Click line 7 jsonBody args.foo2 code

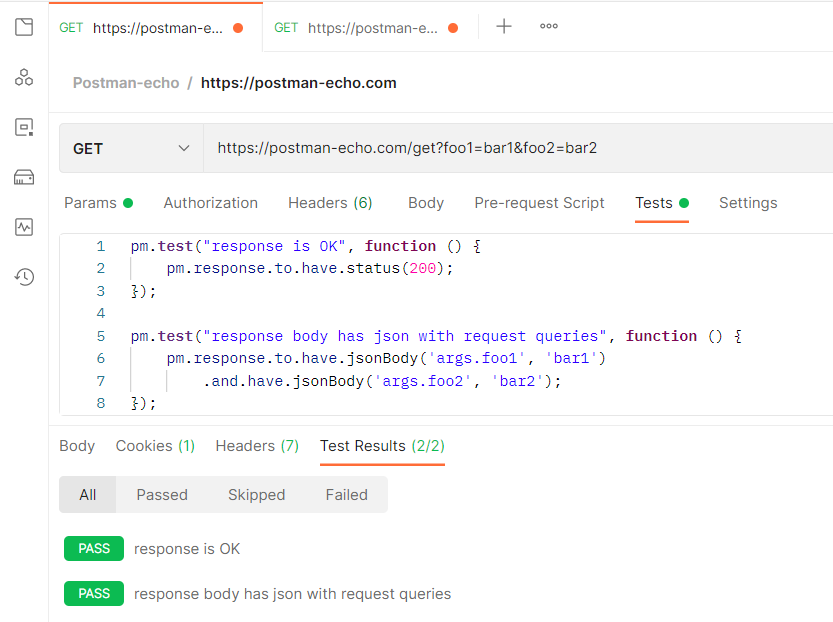point(382,381)
